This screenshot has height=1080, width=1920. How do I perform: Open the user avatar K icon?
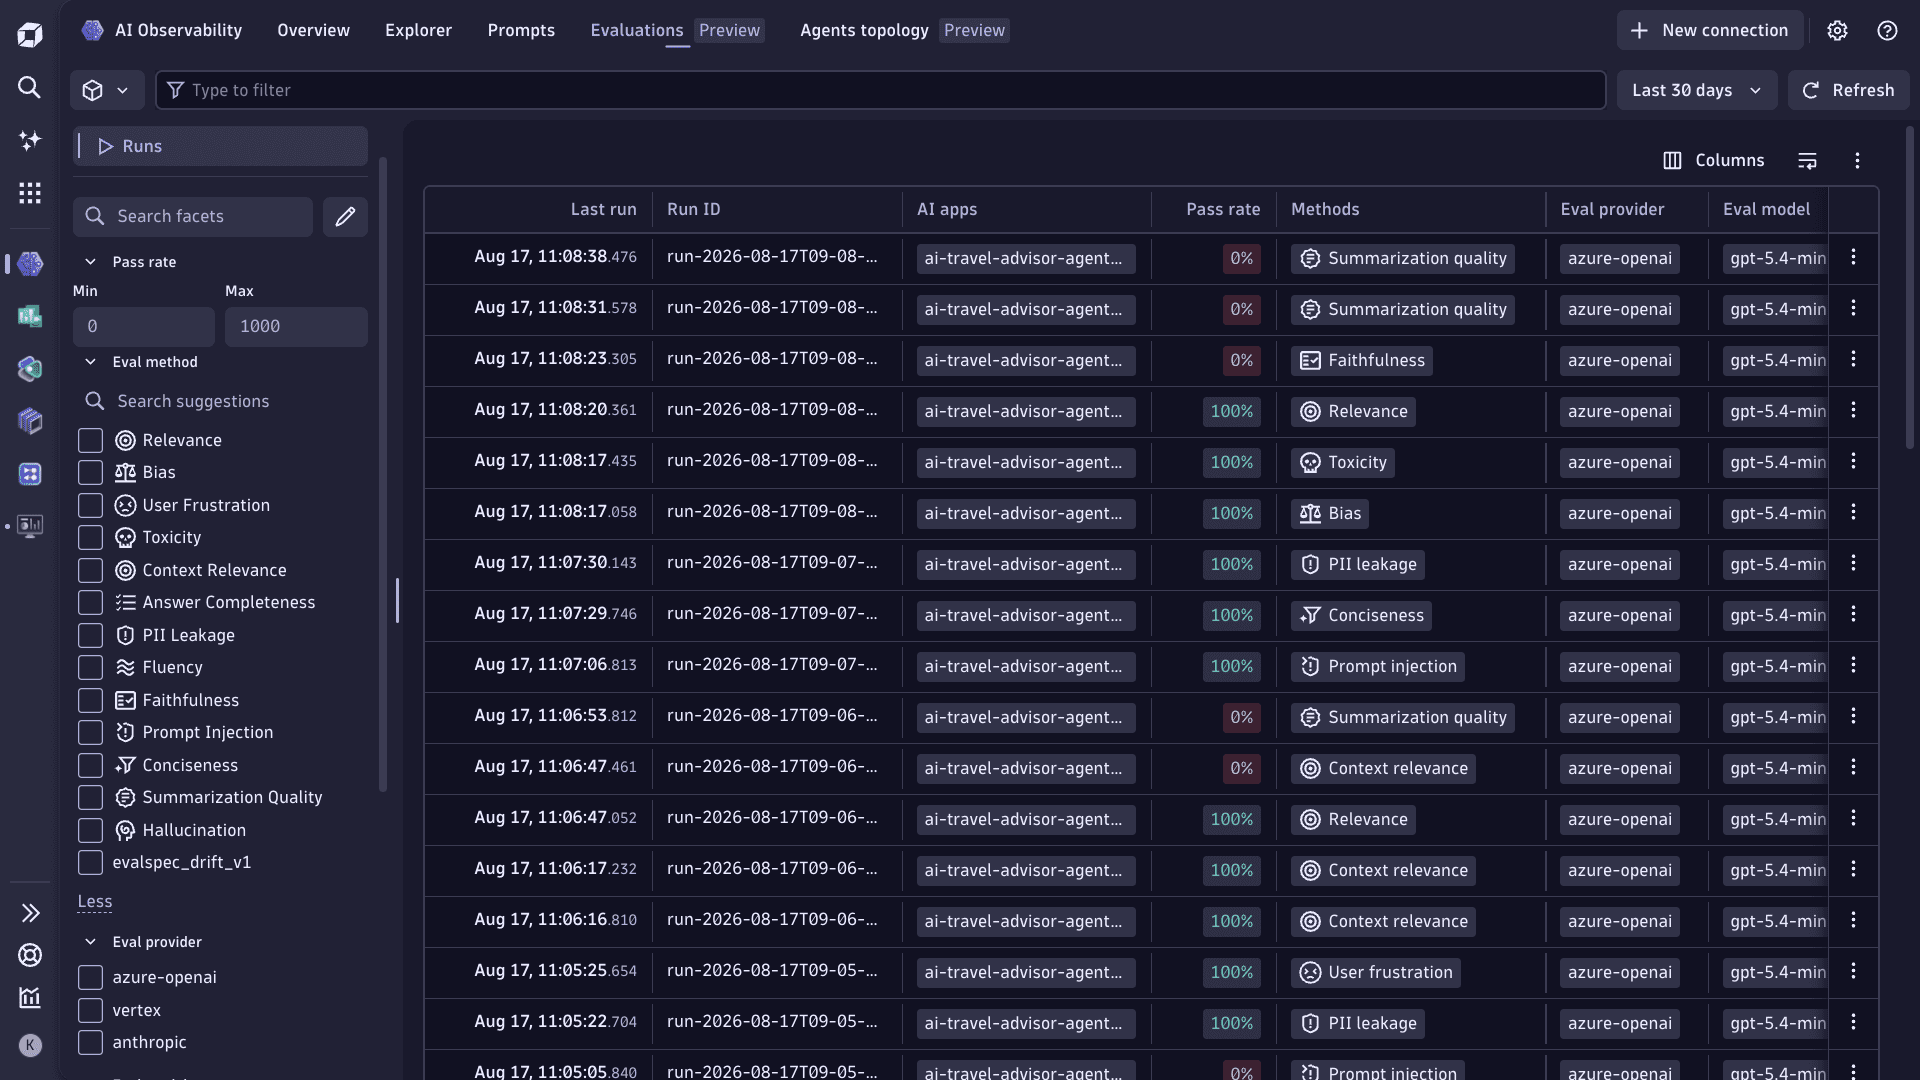tap(30, 1045)
